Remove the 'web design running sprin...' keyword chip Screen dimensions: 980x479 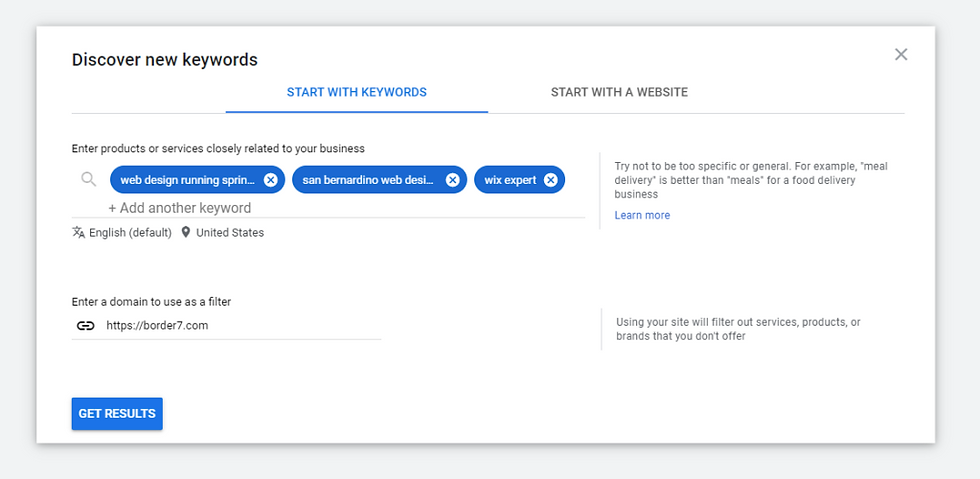click(x=270, y=180)
